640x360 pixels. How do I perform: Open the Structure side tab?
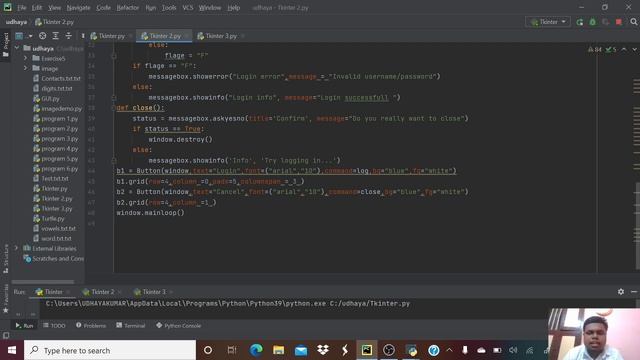[x=6, y=259]
